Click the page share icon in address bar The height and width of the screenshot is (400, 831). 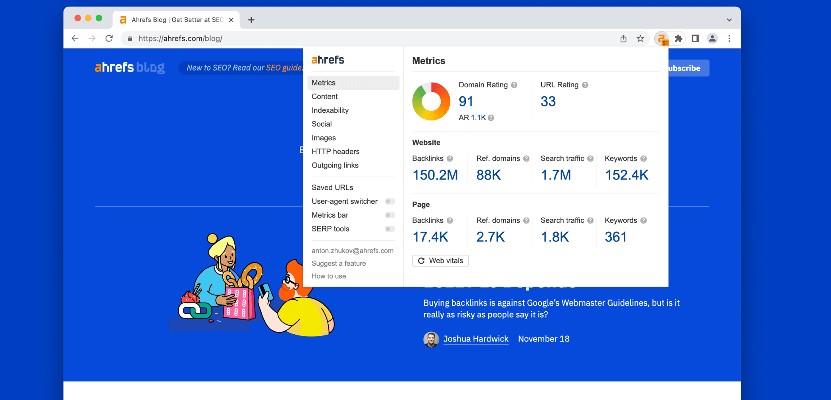point(624,38)
